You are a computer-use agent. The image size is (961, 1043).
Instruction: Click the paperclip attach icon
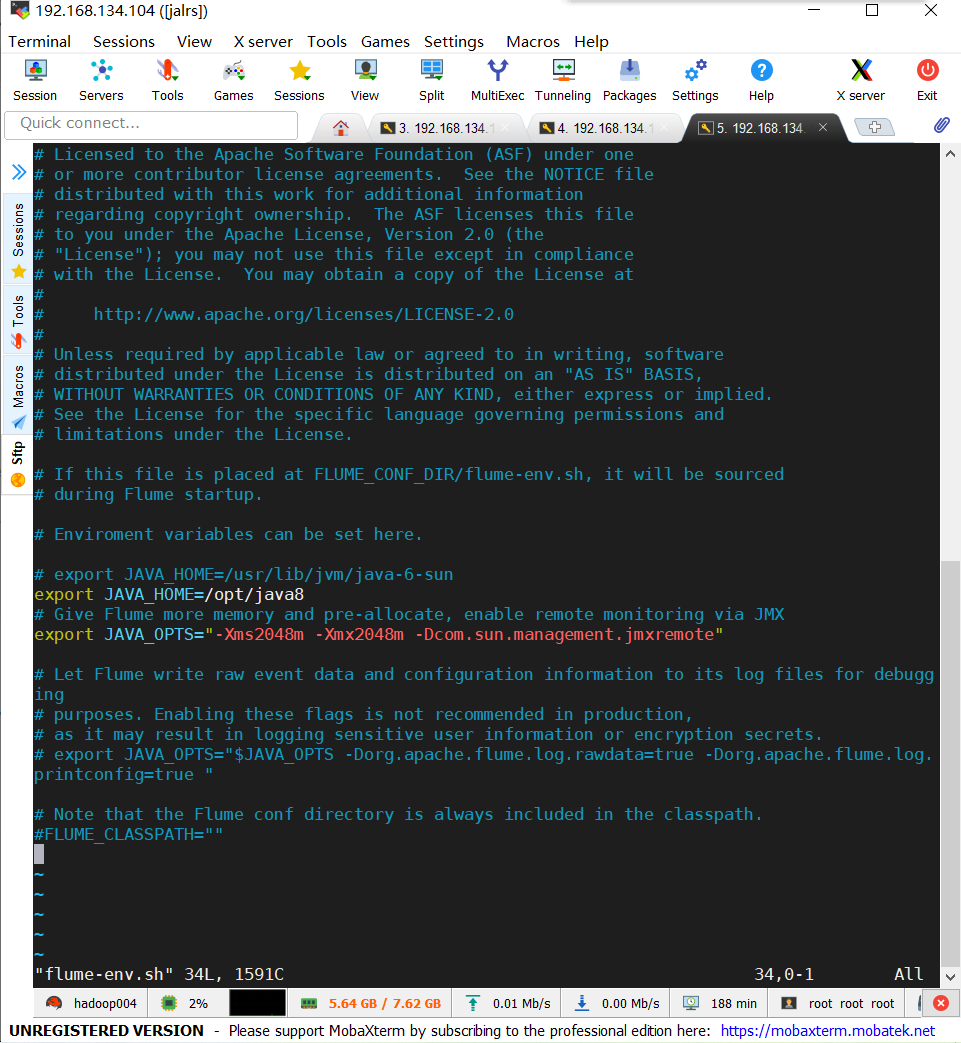pyautogui.click(x=941, y=125)
